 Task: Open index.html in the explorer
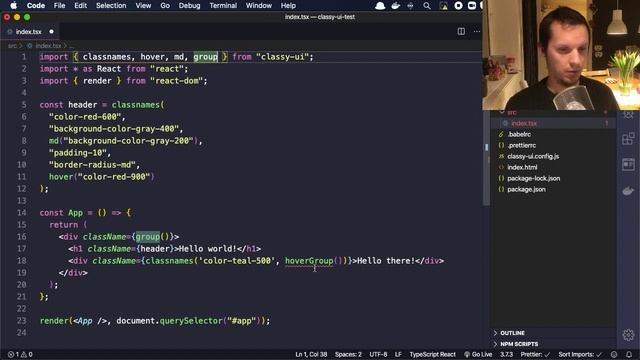coord(522,167)
